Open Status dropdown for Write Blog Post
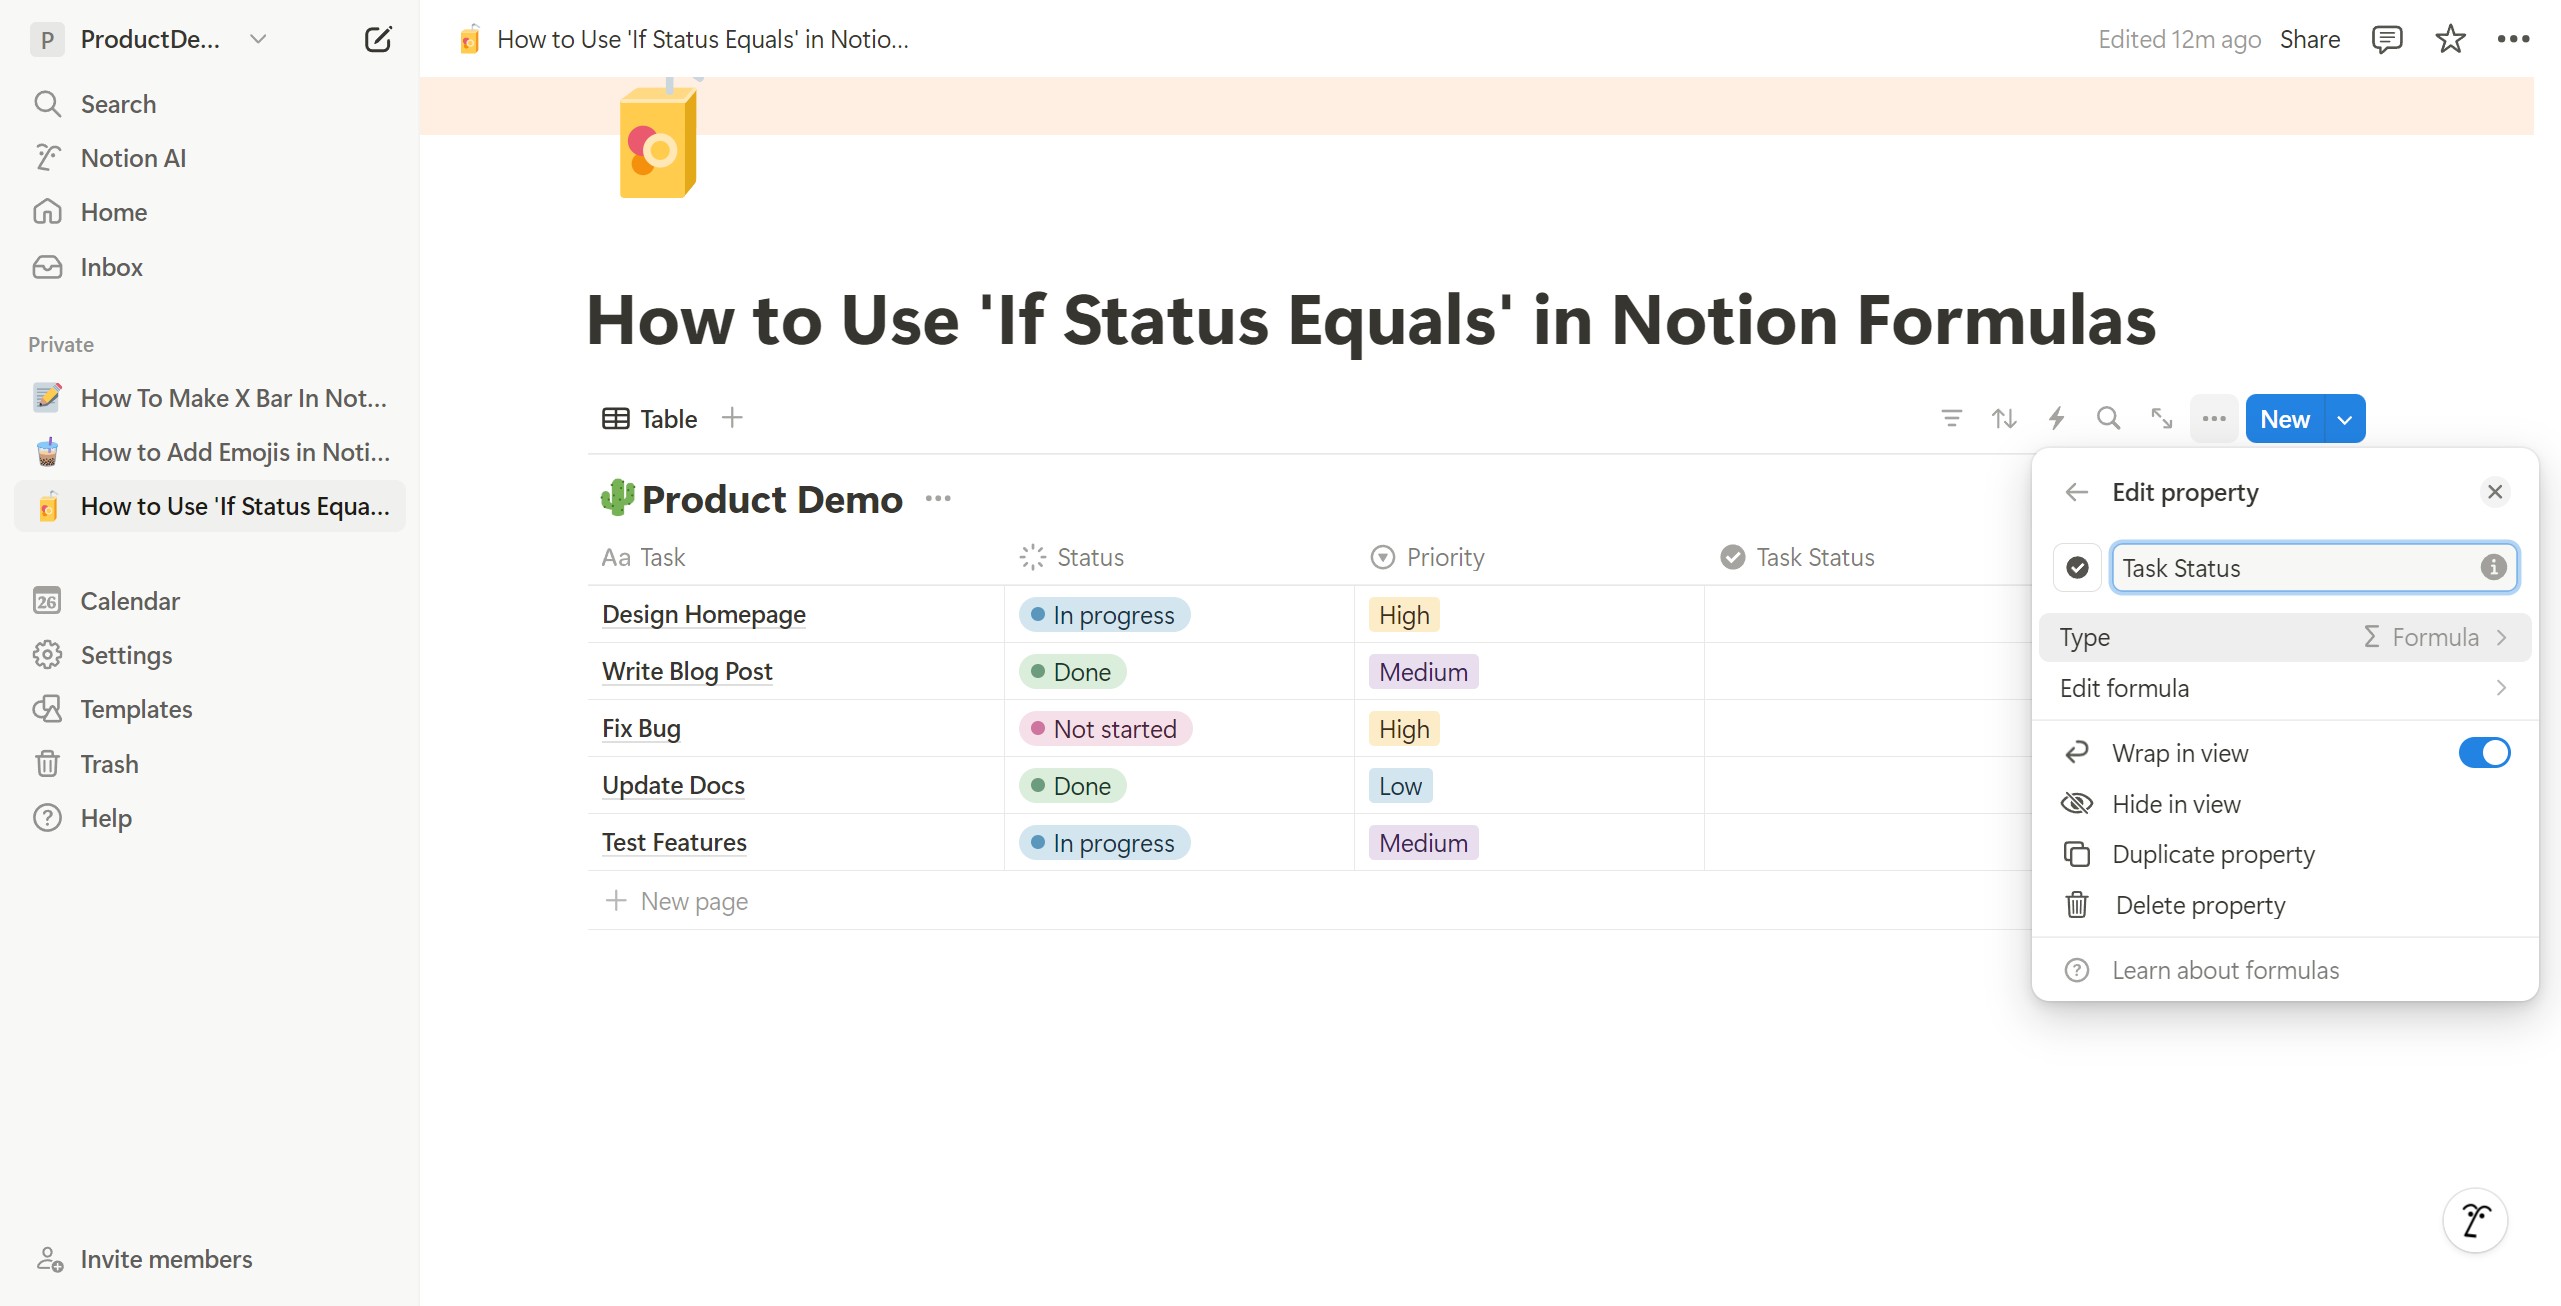Screen dimensions: 2561x1306 click(x=1072, y=672)
